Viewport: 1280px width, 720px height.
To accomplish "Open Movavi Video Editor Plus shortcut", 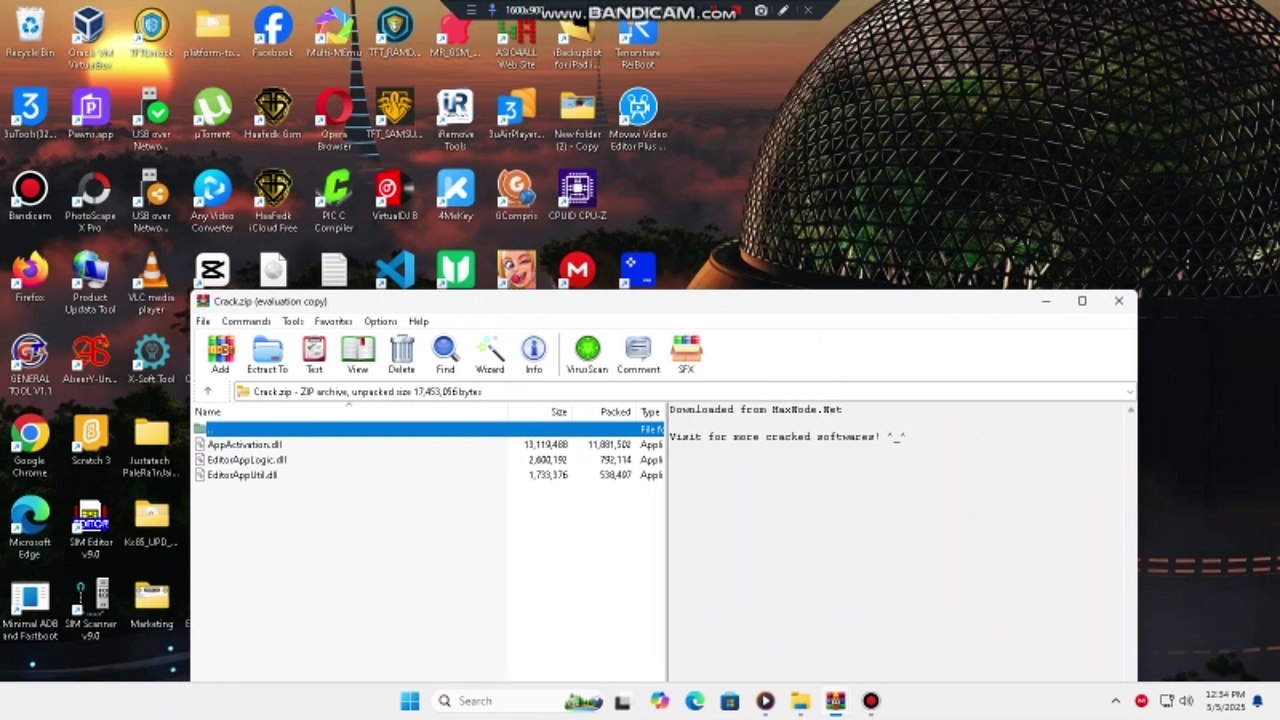I will (638, 120).
